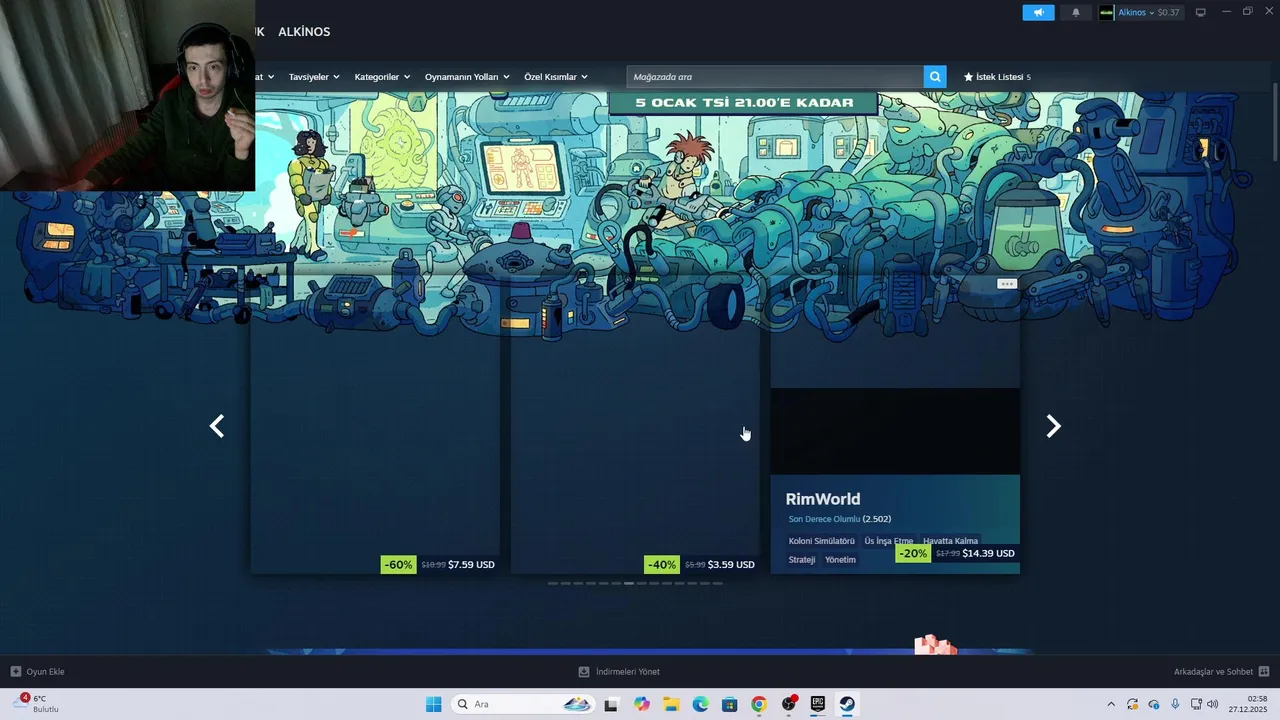The width and height of the screenshot is (1280, 720).
Task: Click the Windows taskbar Ara search box
Action: coord(521,704)
